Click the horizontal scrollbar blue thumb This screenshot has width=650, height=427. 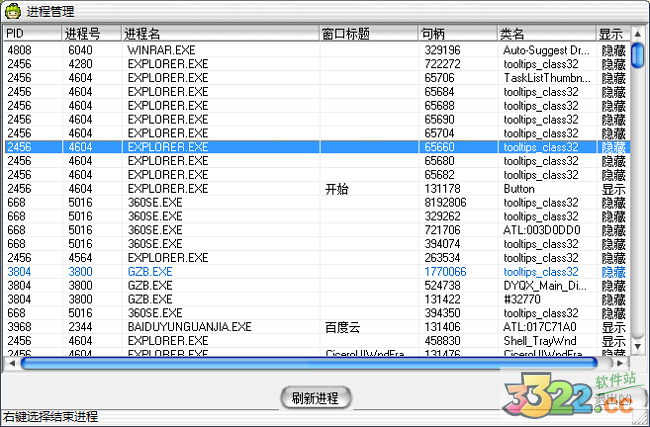(x=309, y=364)
